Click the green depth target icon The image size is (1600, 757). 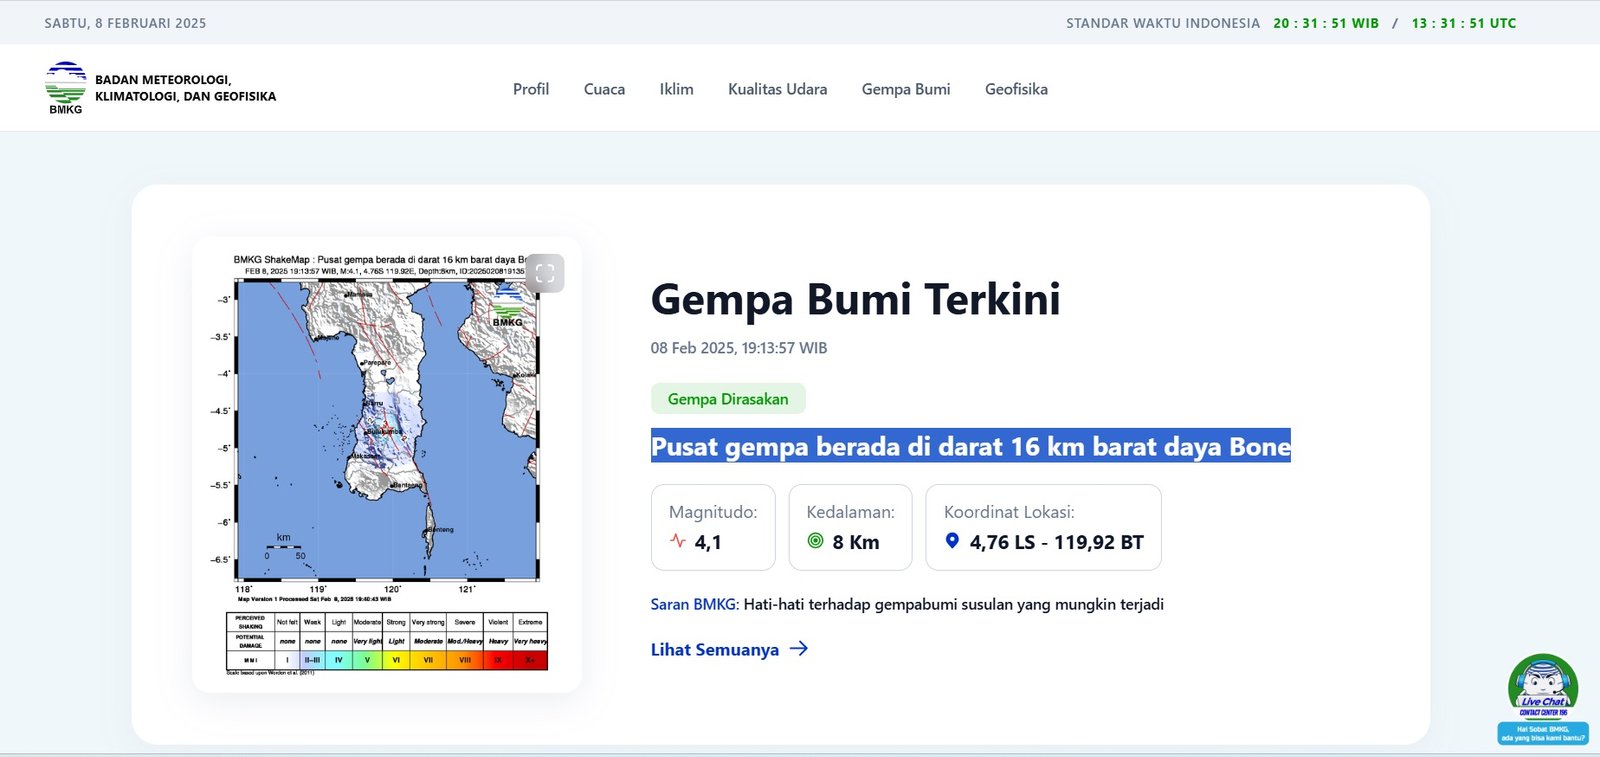coord(815,541)
